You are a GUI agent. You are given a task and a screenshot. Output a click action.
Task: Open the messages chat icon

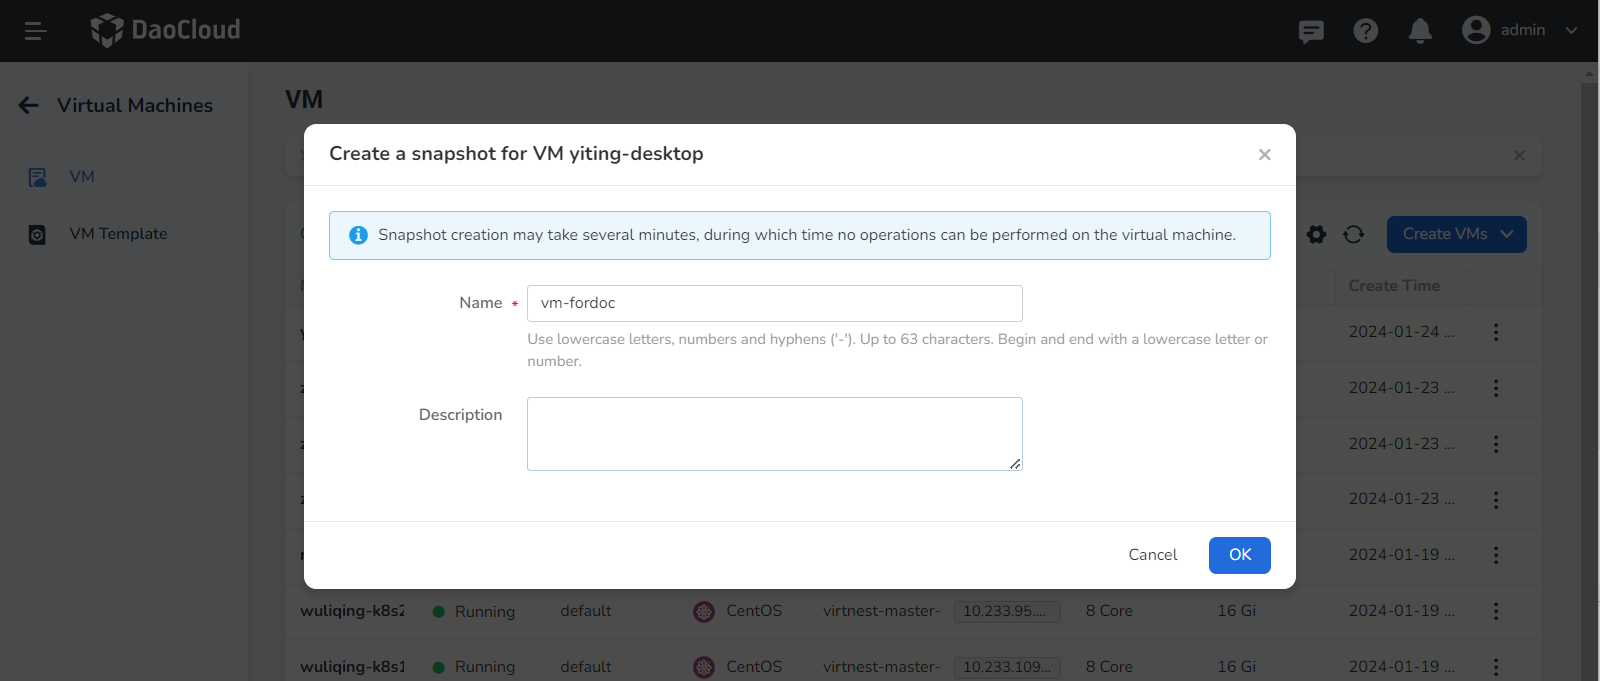click(1311, 31)
